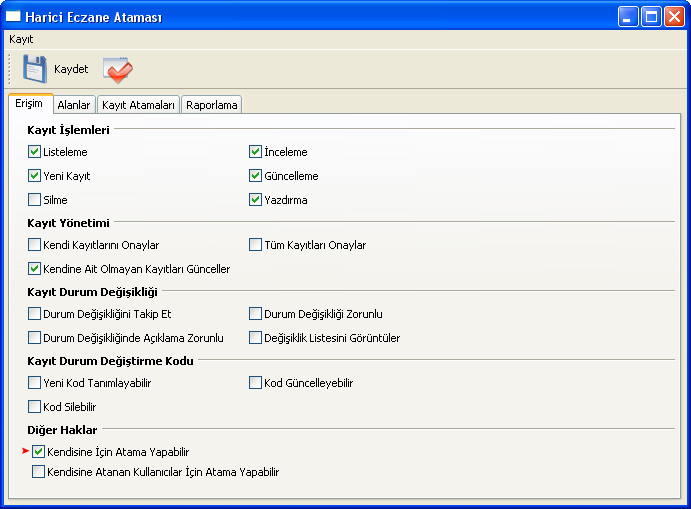Click the Kaydet floppy disk icon

[x=35, y=69]
